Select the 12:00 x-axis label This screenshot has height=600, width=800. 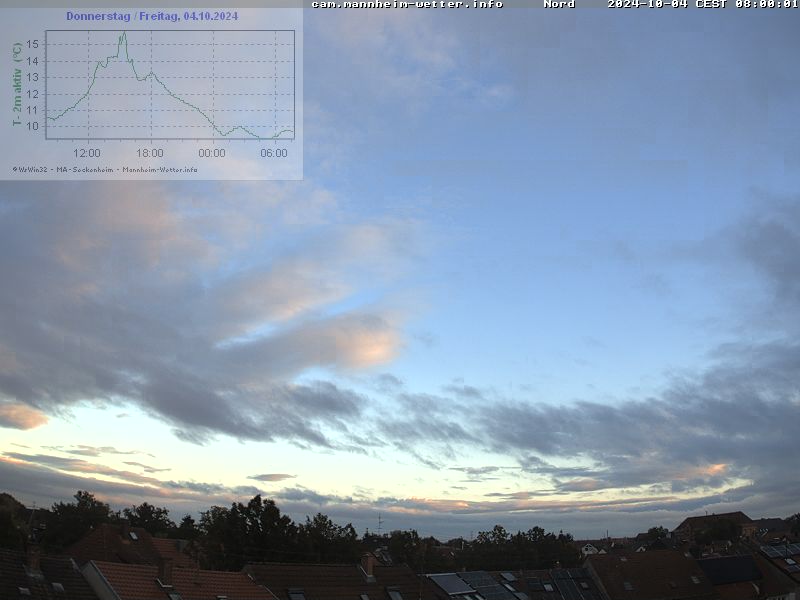[x=87, y=153]
